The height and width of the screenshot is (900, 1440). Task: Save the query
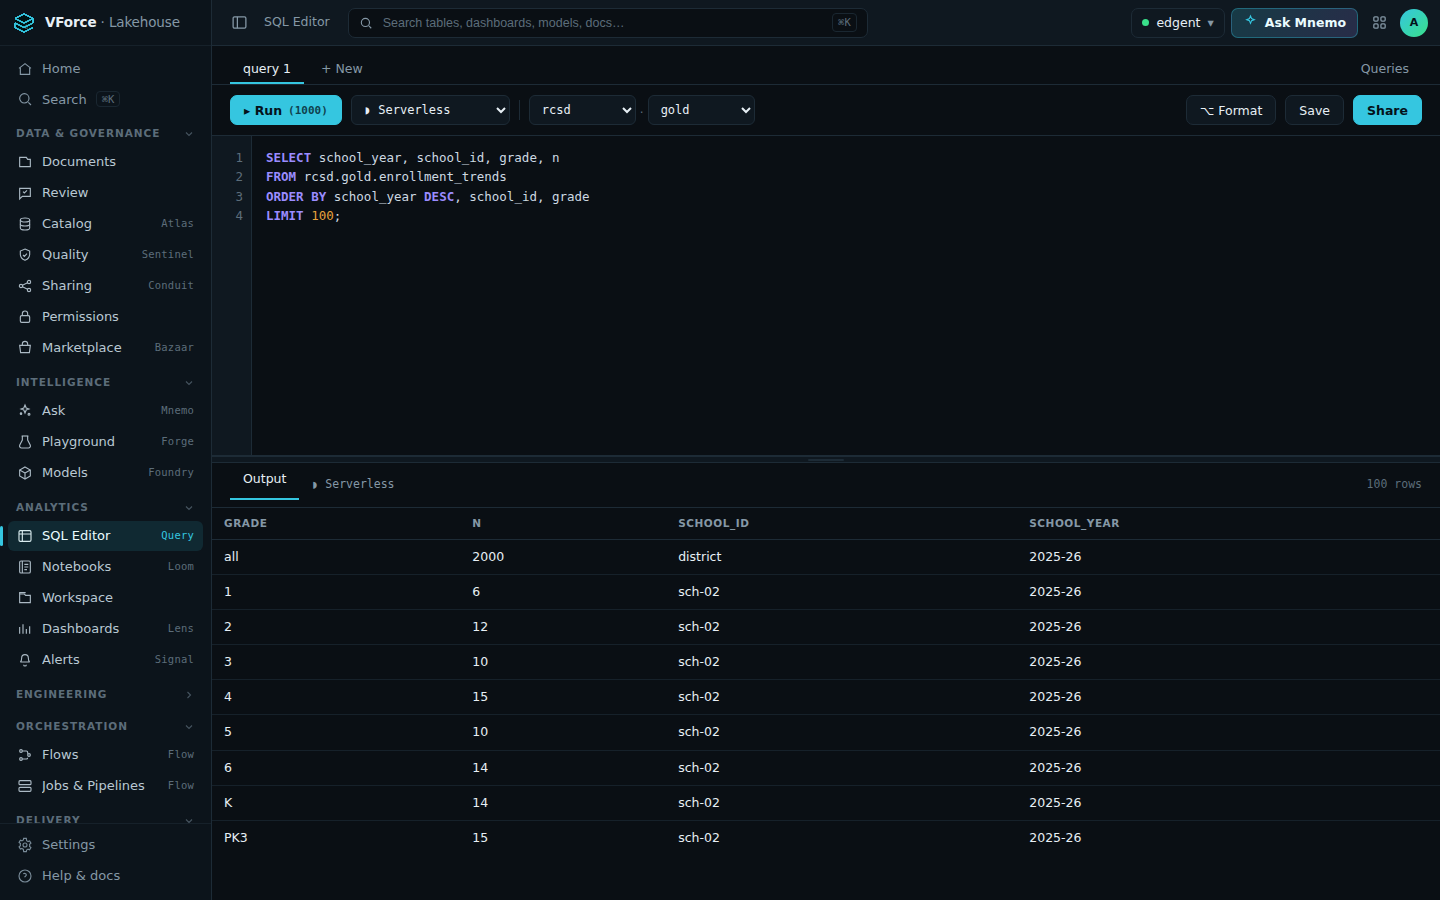coord(1314,110)
